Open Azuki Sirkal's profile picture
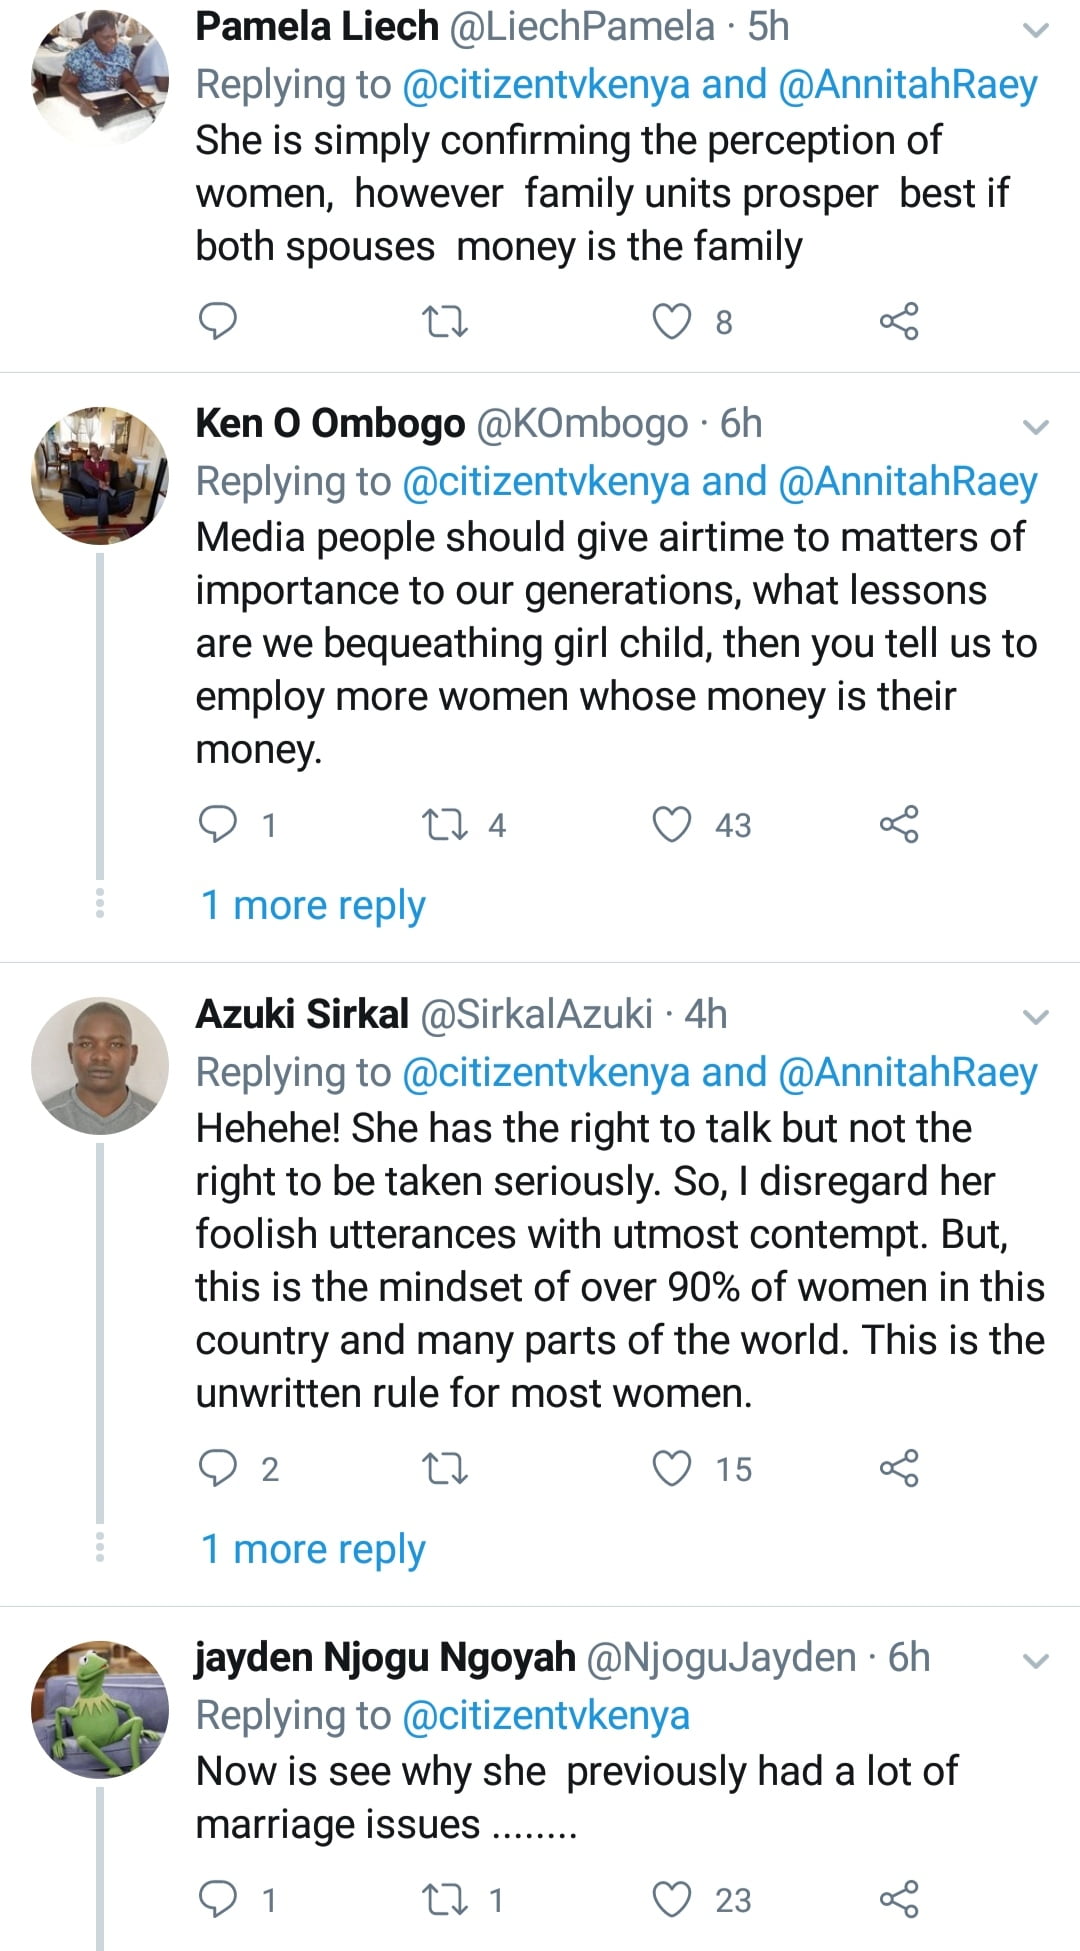1080x1951 pixels. 100,1065
